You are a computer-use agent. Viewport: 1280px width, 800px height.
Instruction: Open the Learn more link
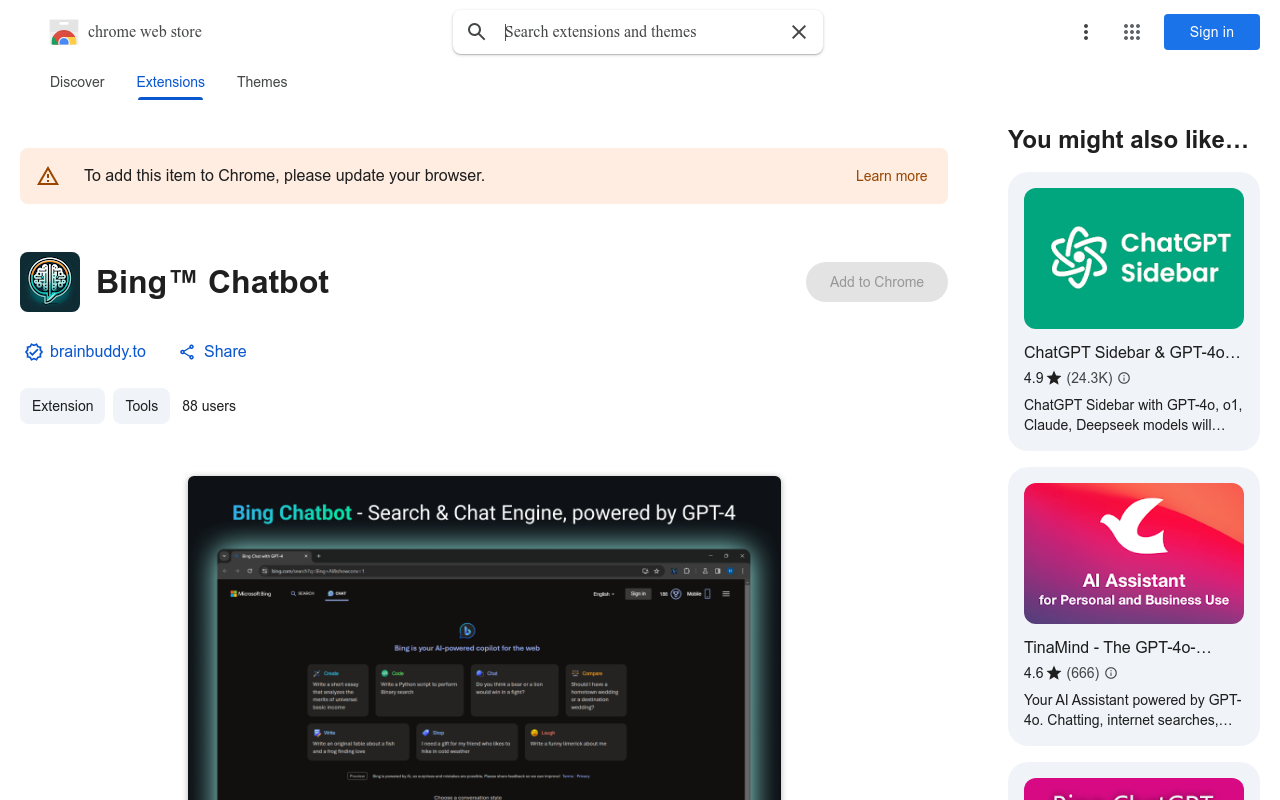(x=890, y=175)
